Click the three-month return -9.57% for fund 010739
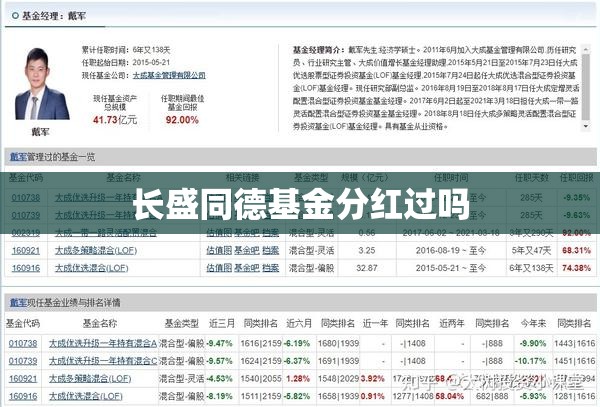The height and width of the screenshot is (407, 600). click(219, 361)
